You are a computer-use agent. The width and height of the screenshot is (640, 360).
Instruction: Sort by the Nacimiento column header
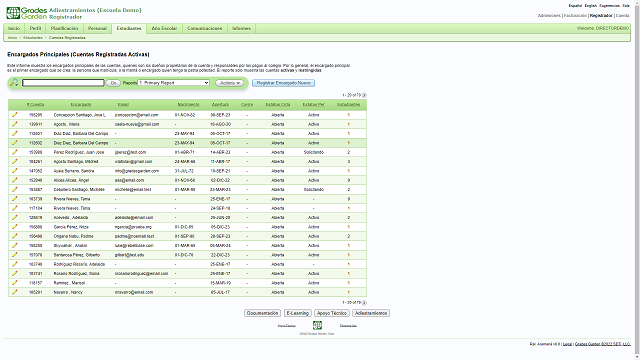click(189, 104)
